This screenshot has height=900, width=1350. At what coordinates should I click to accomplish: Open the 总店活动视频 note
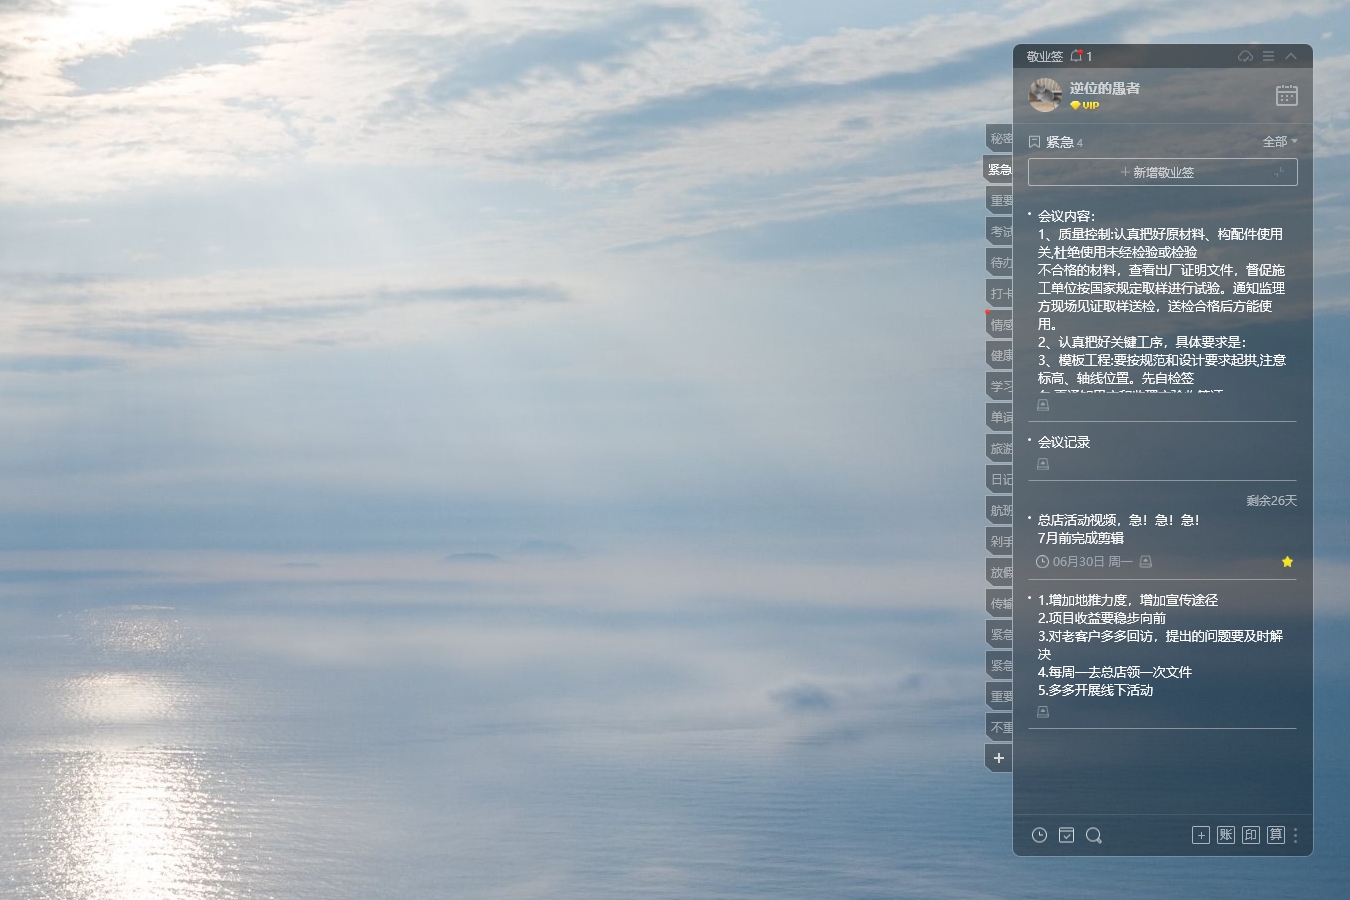1118,529
